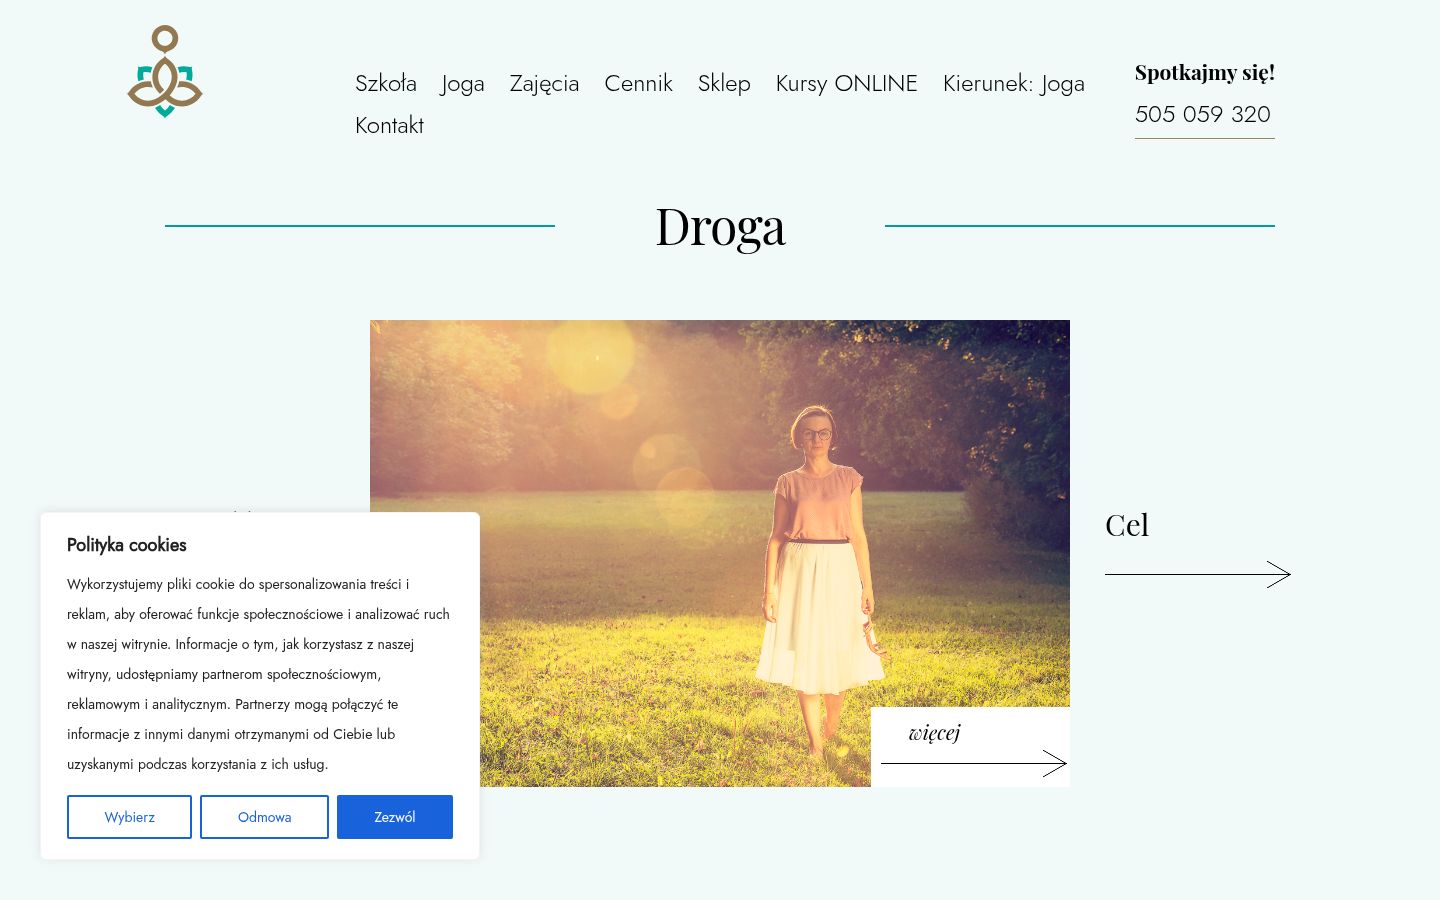Viewport: 1440px width, 900px height.
Task: Follow the 'więcej' link on the photo
Action: coord(934,733)
